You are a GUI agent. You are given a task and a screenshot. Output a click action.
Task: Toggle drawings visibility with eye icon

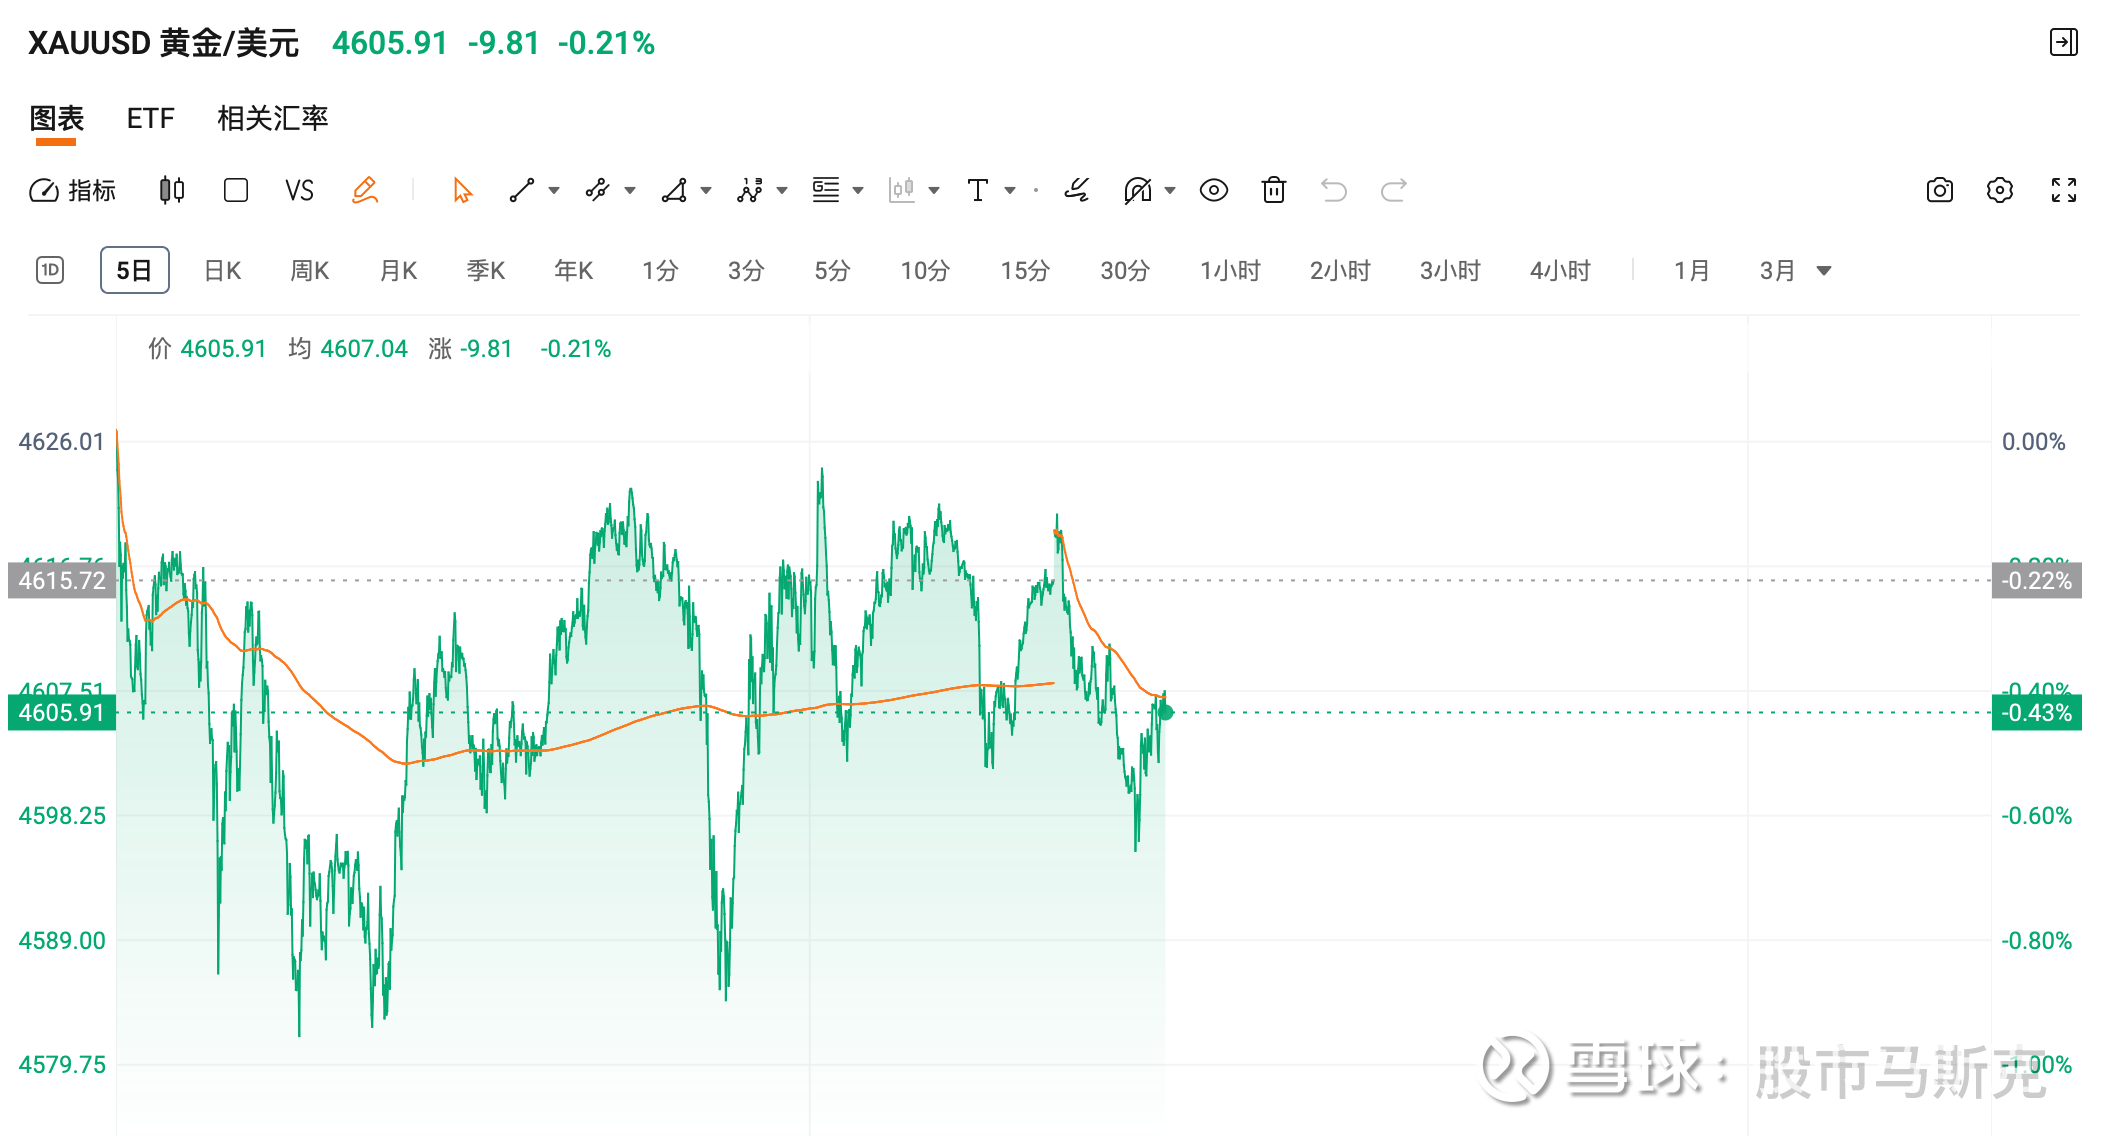pyautogui.click(x=1213, y=190)
